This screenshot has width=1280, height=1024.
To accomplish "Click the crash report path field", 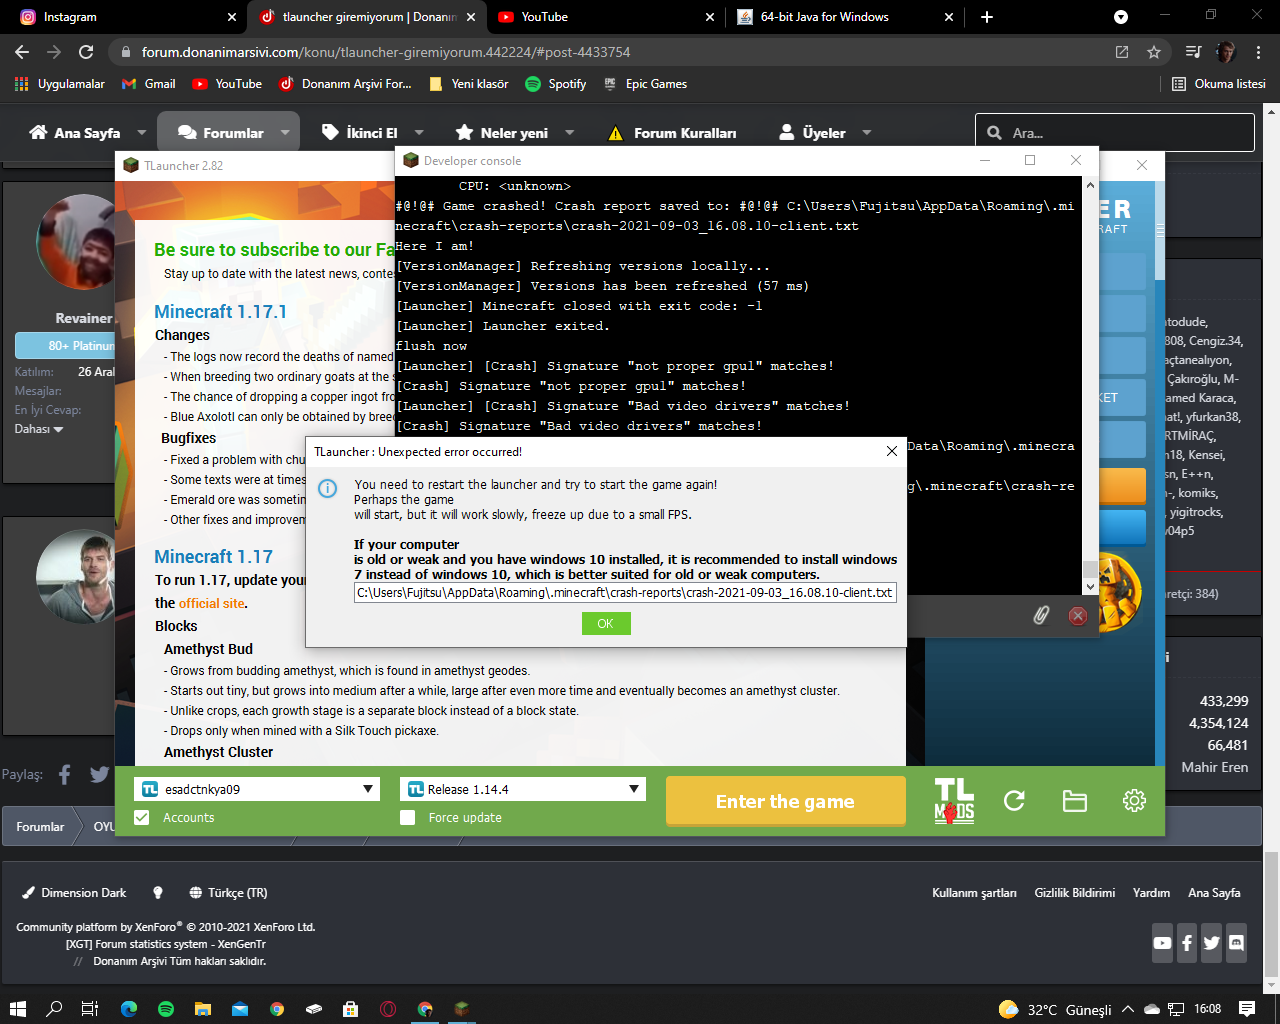I will click(x=625, y=593).
